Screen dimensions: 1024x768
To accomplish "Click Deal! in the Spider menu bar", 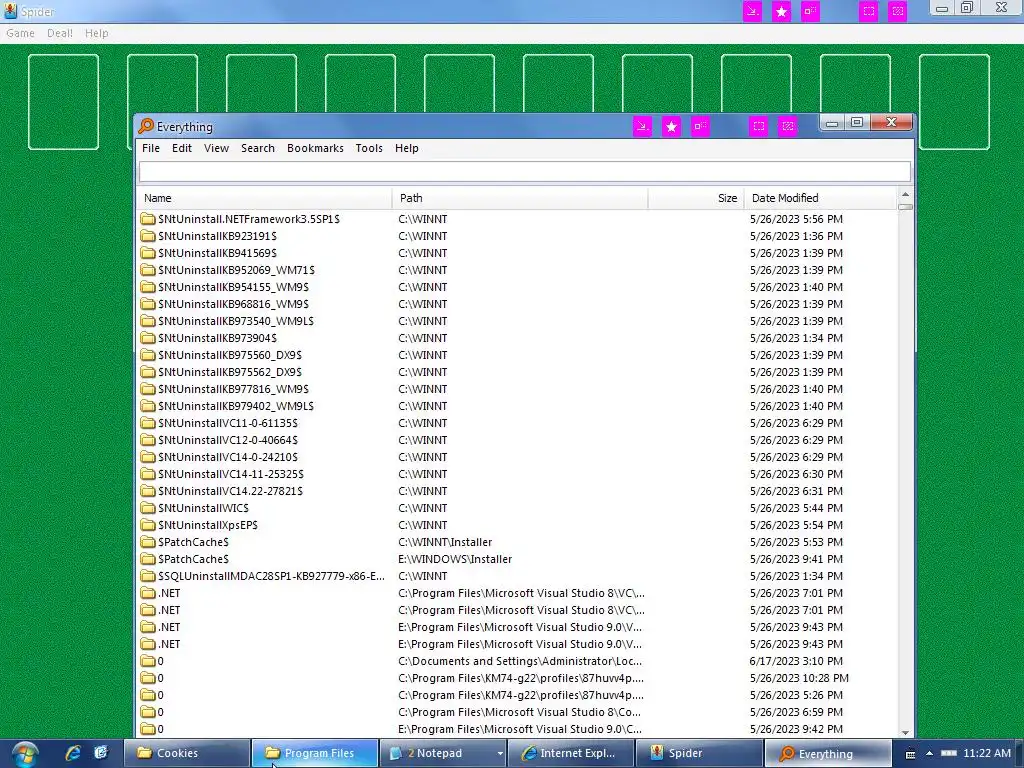I will (x=59, y=33).
